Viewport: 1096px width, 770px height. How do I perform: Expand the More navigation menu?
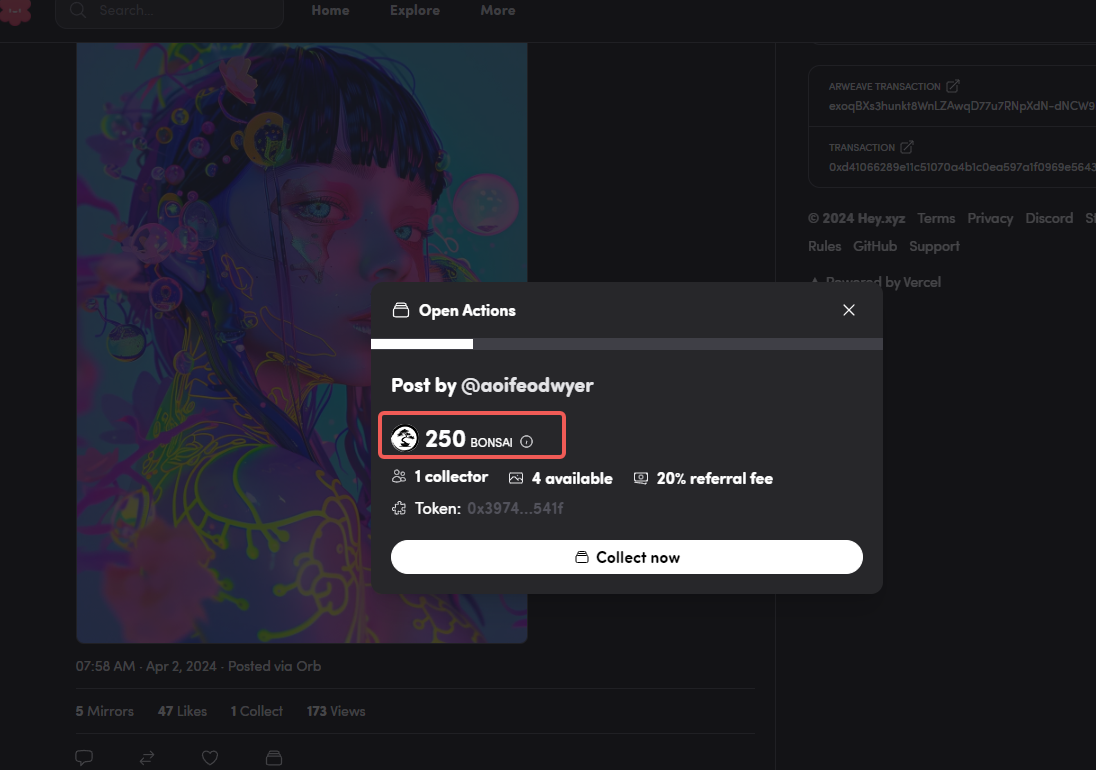pos(498,10)
